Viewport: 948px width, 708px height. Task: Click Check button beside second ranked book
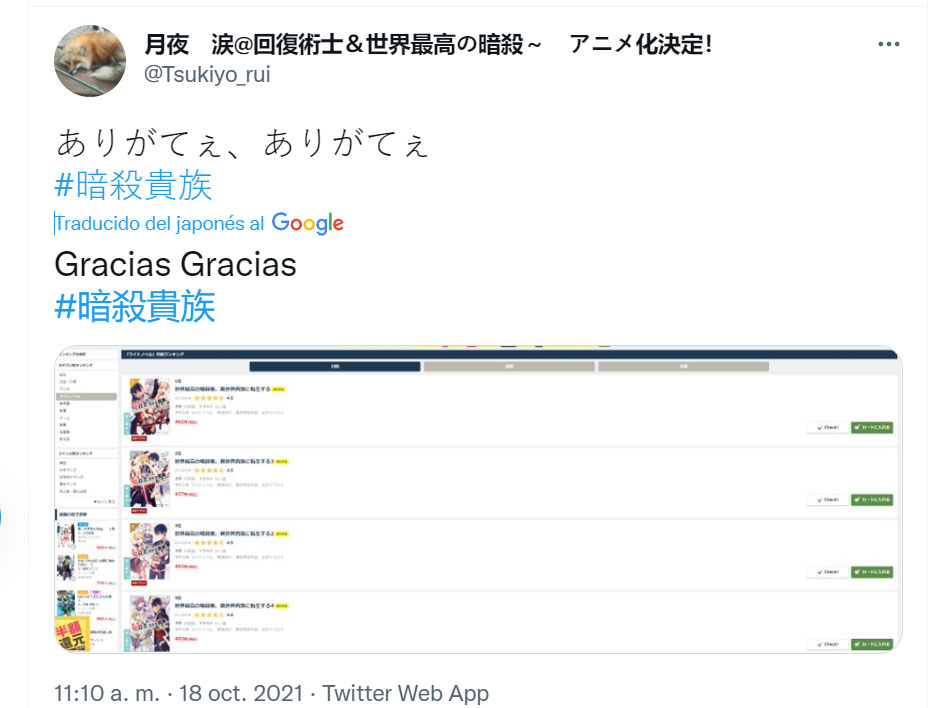tap(827, 500)
